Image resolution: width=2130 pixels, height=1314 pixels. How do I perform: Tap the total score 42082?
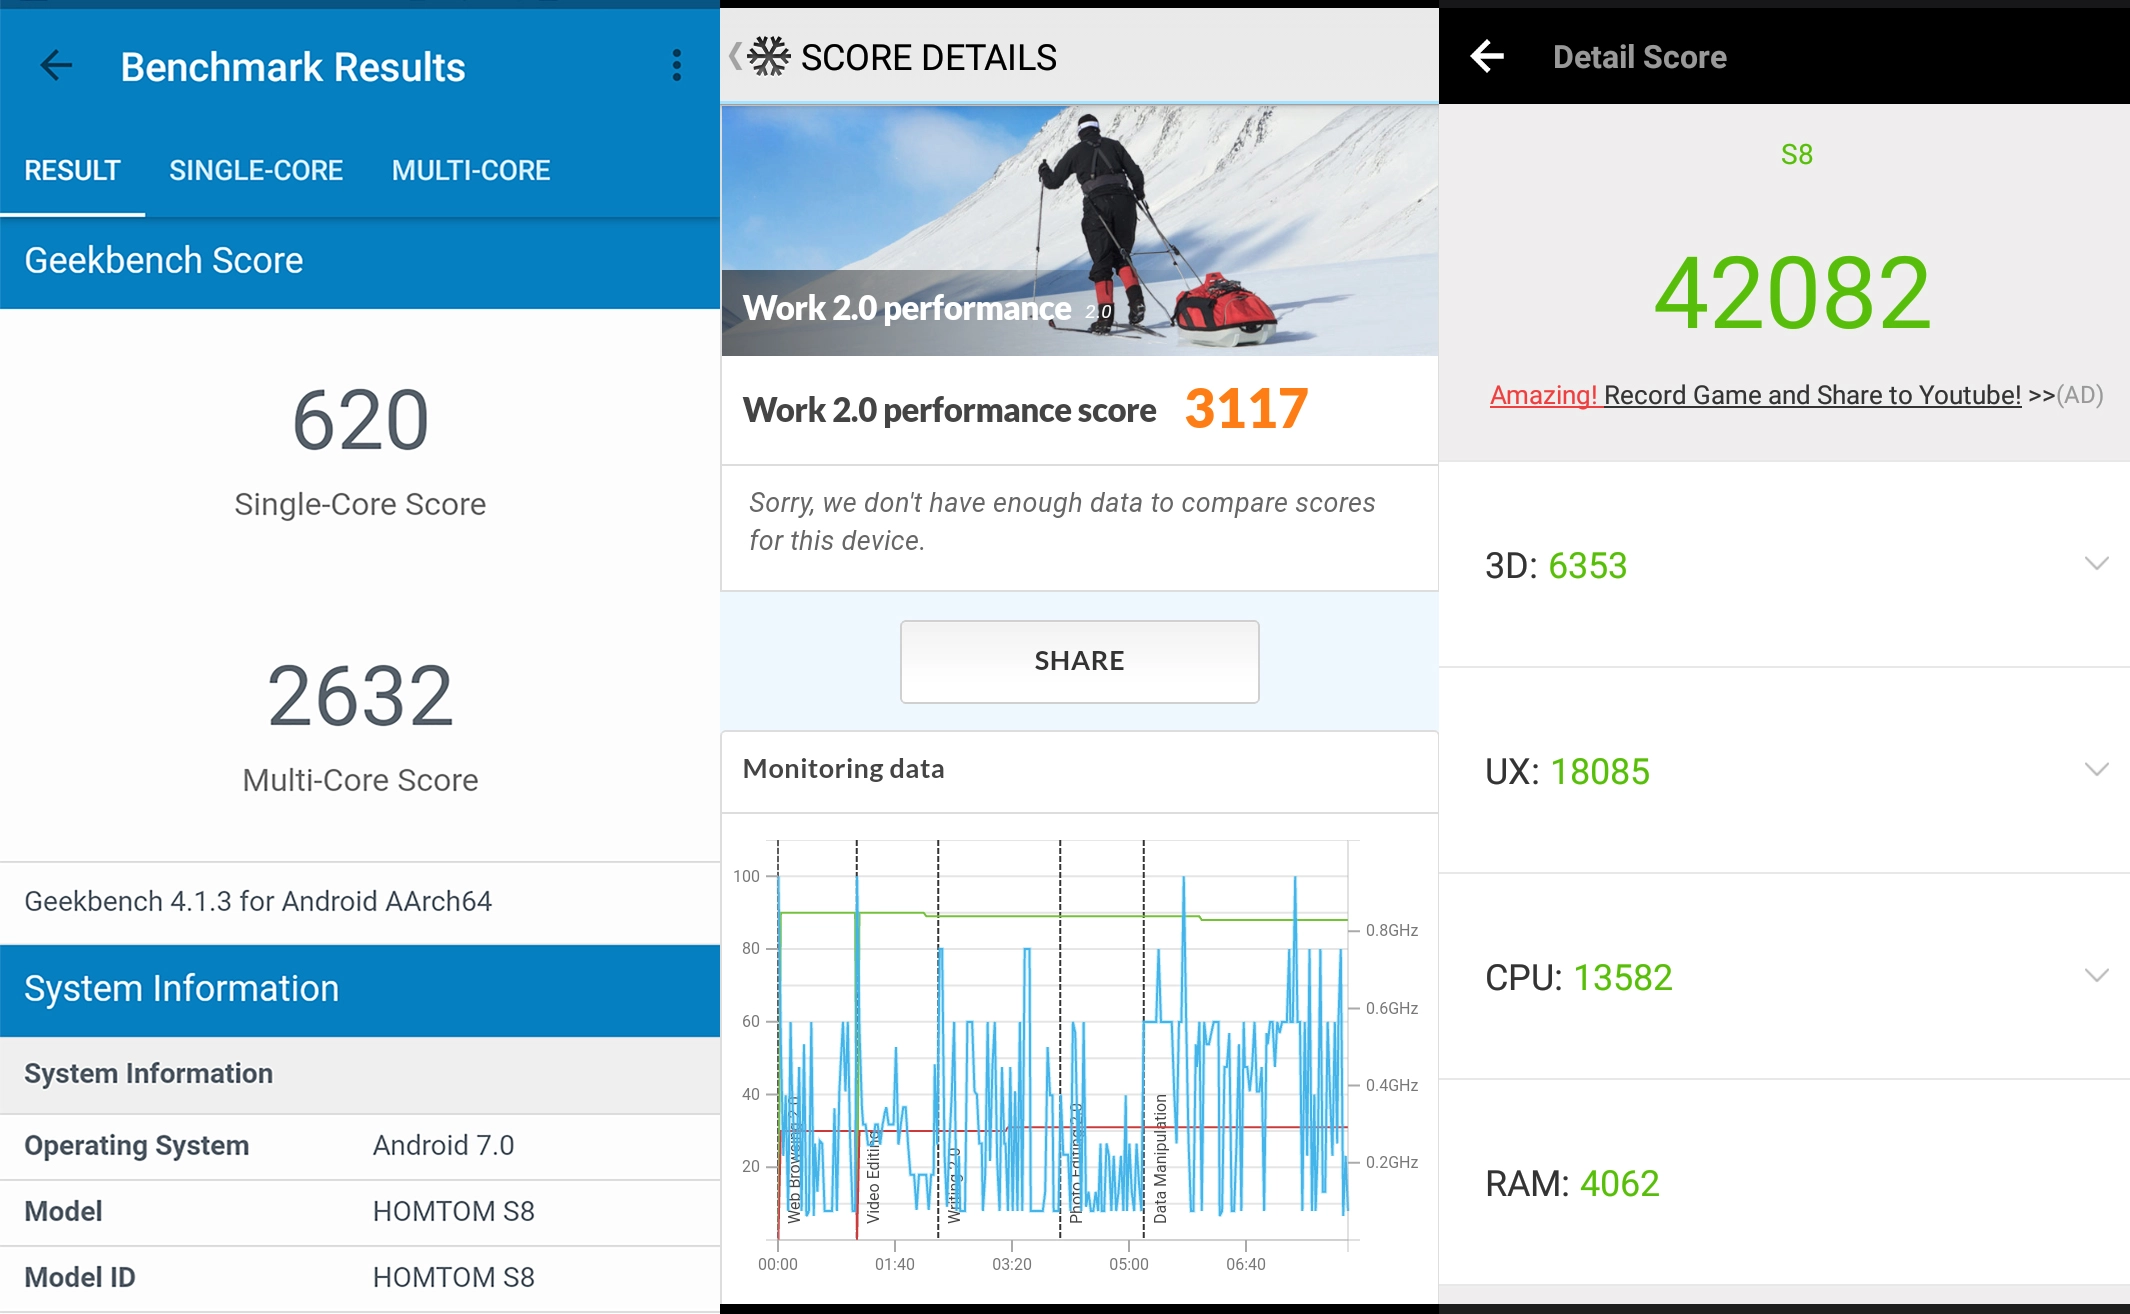tap(1792, 293)
